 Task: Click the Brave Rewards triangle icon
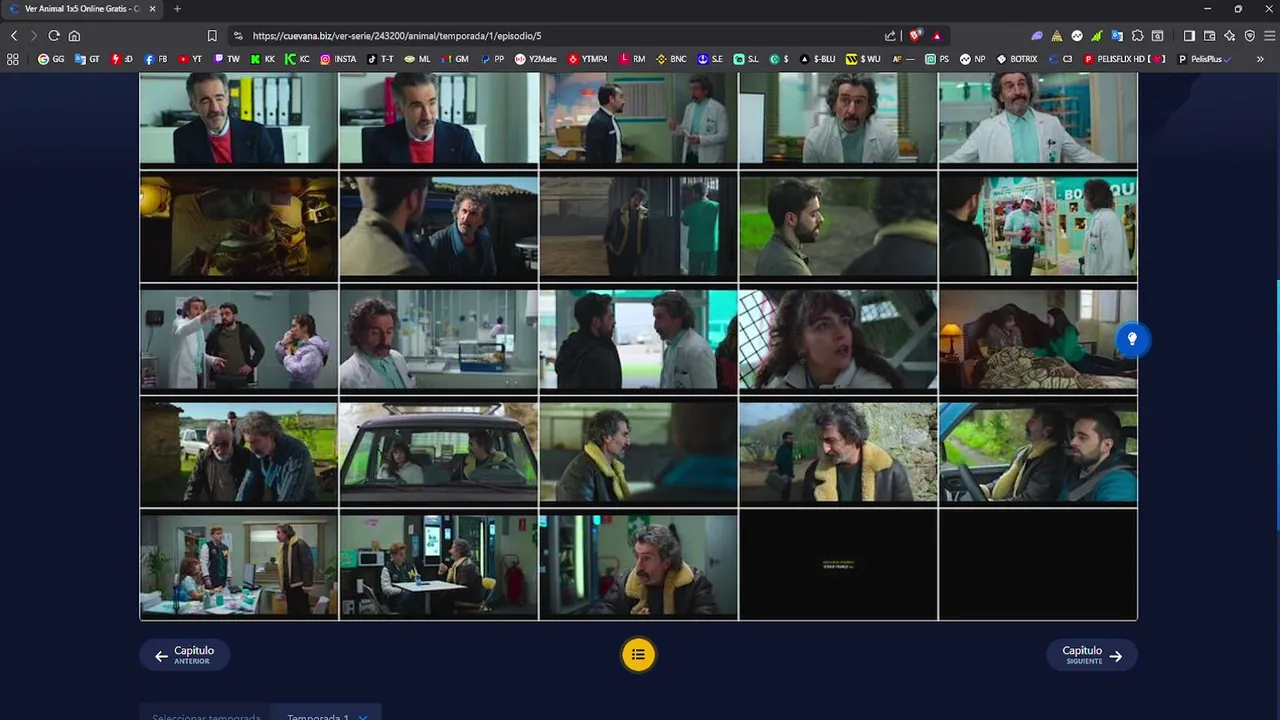[x=937, y=36]
